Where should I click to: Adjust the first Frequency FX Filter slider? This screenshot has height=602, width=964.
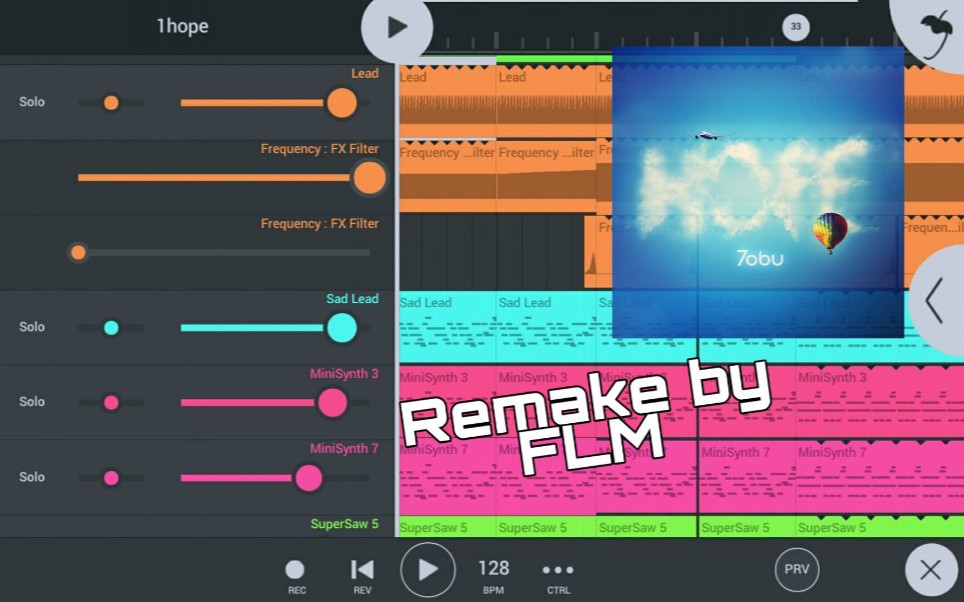pyautogui.click(x=232, y=178)
